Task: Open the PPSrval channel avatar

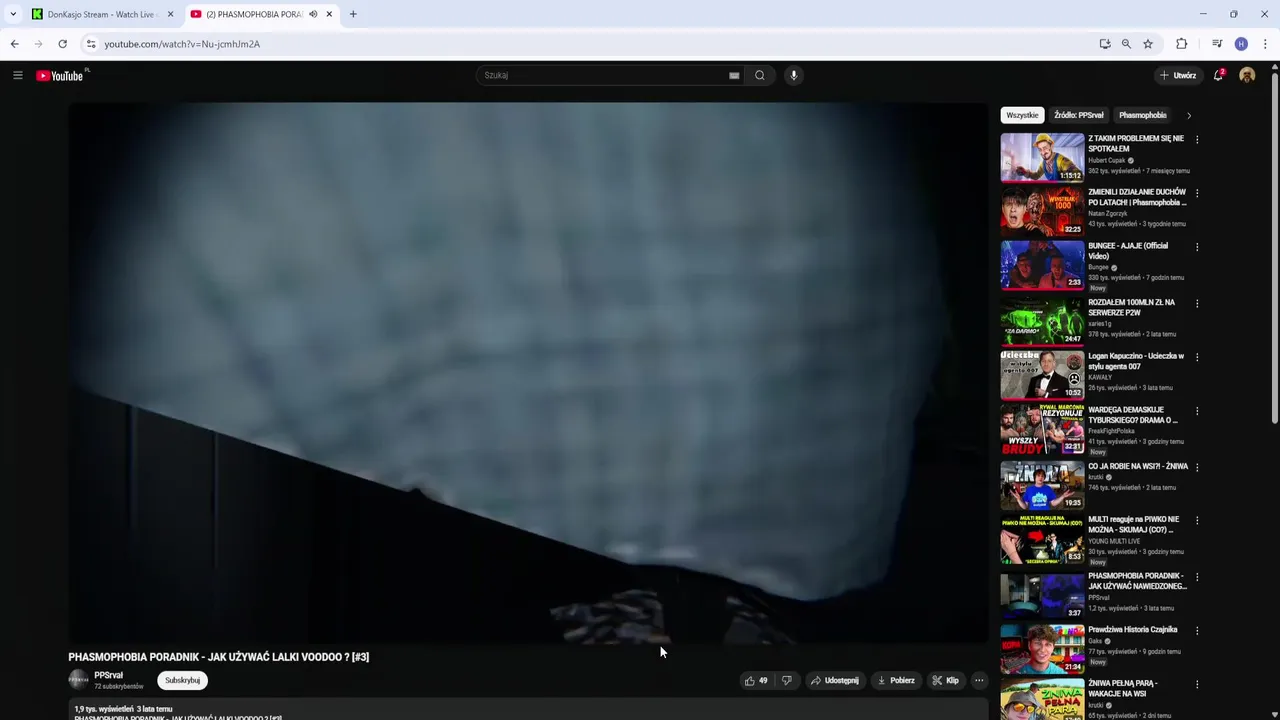Action: pos(78,680)
